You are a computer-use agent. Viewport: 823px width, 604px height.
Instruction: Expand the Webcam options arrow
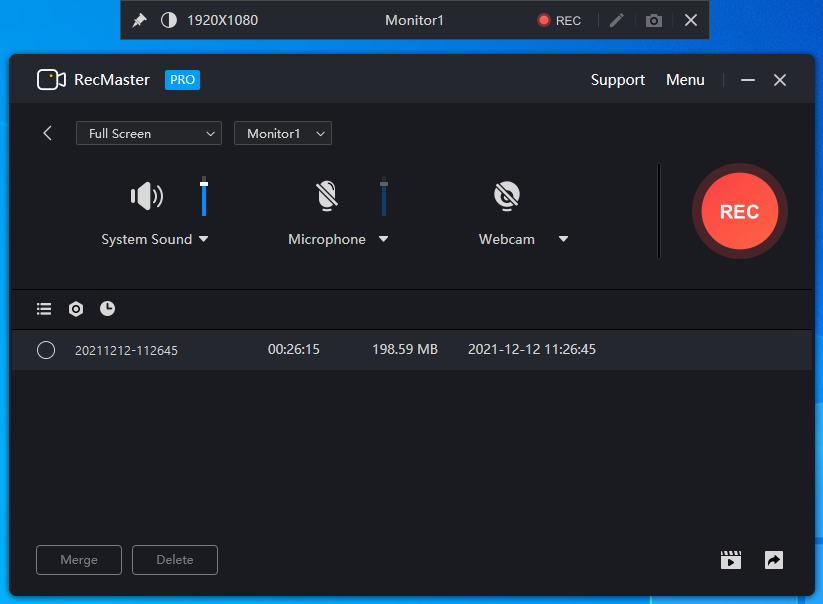[x=563, y=239]
